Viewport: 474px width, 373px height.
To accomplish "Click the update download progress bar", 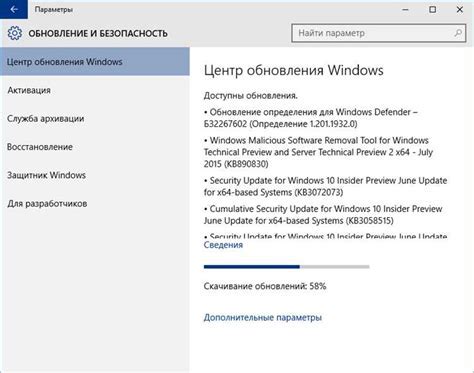I will click(x=287, y=267).
